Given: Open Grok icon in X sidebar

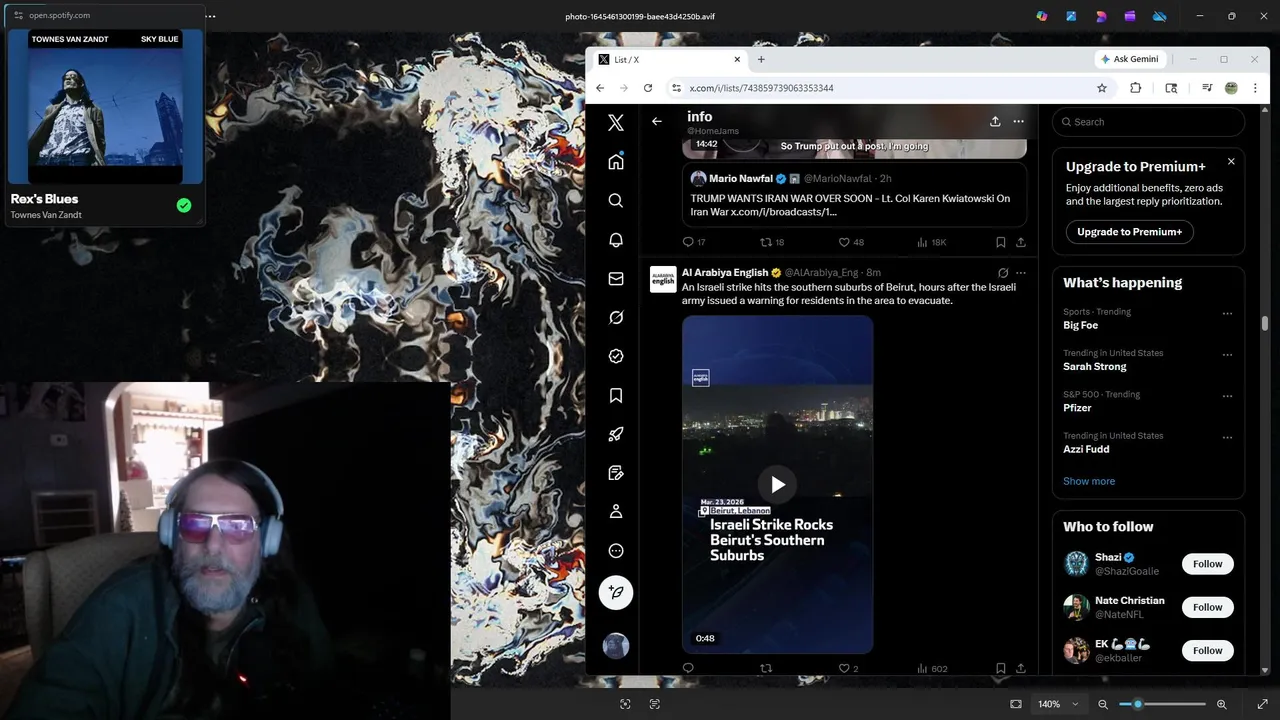Looking at the screenshot, I should (x=616, y=317).
